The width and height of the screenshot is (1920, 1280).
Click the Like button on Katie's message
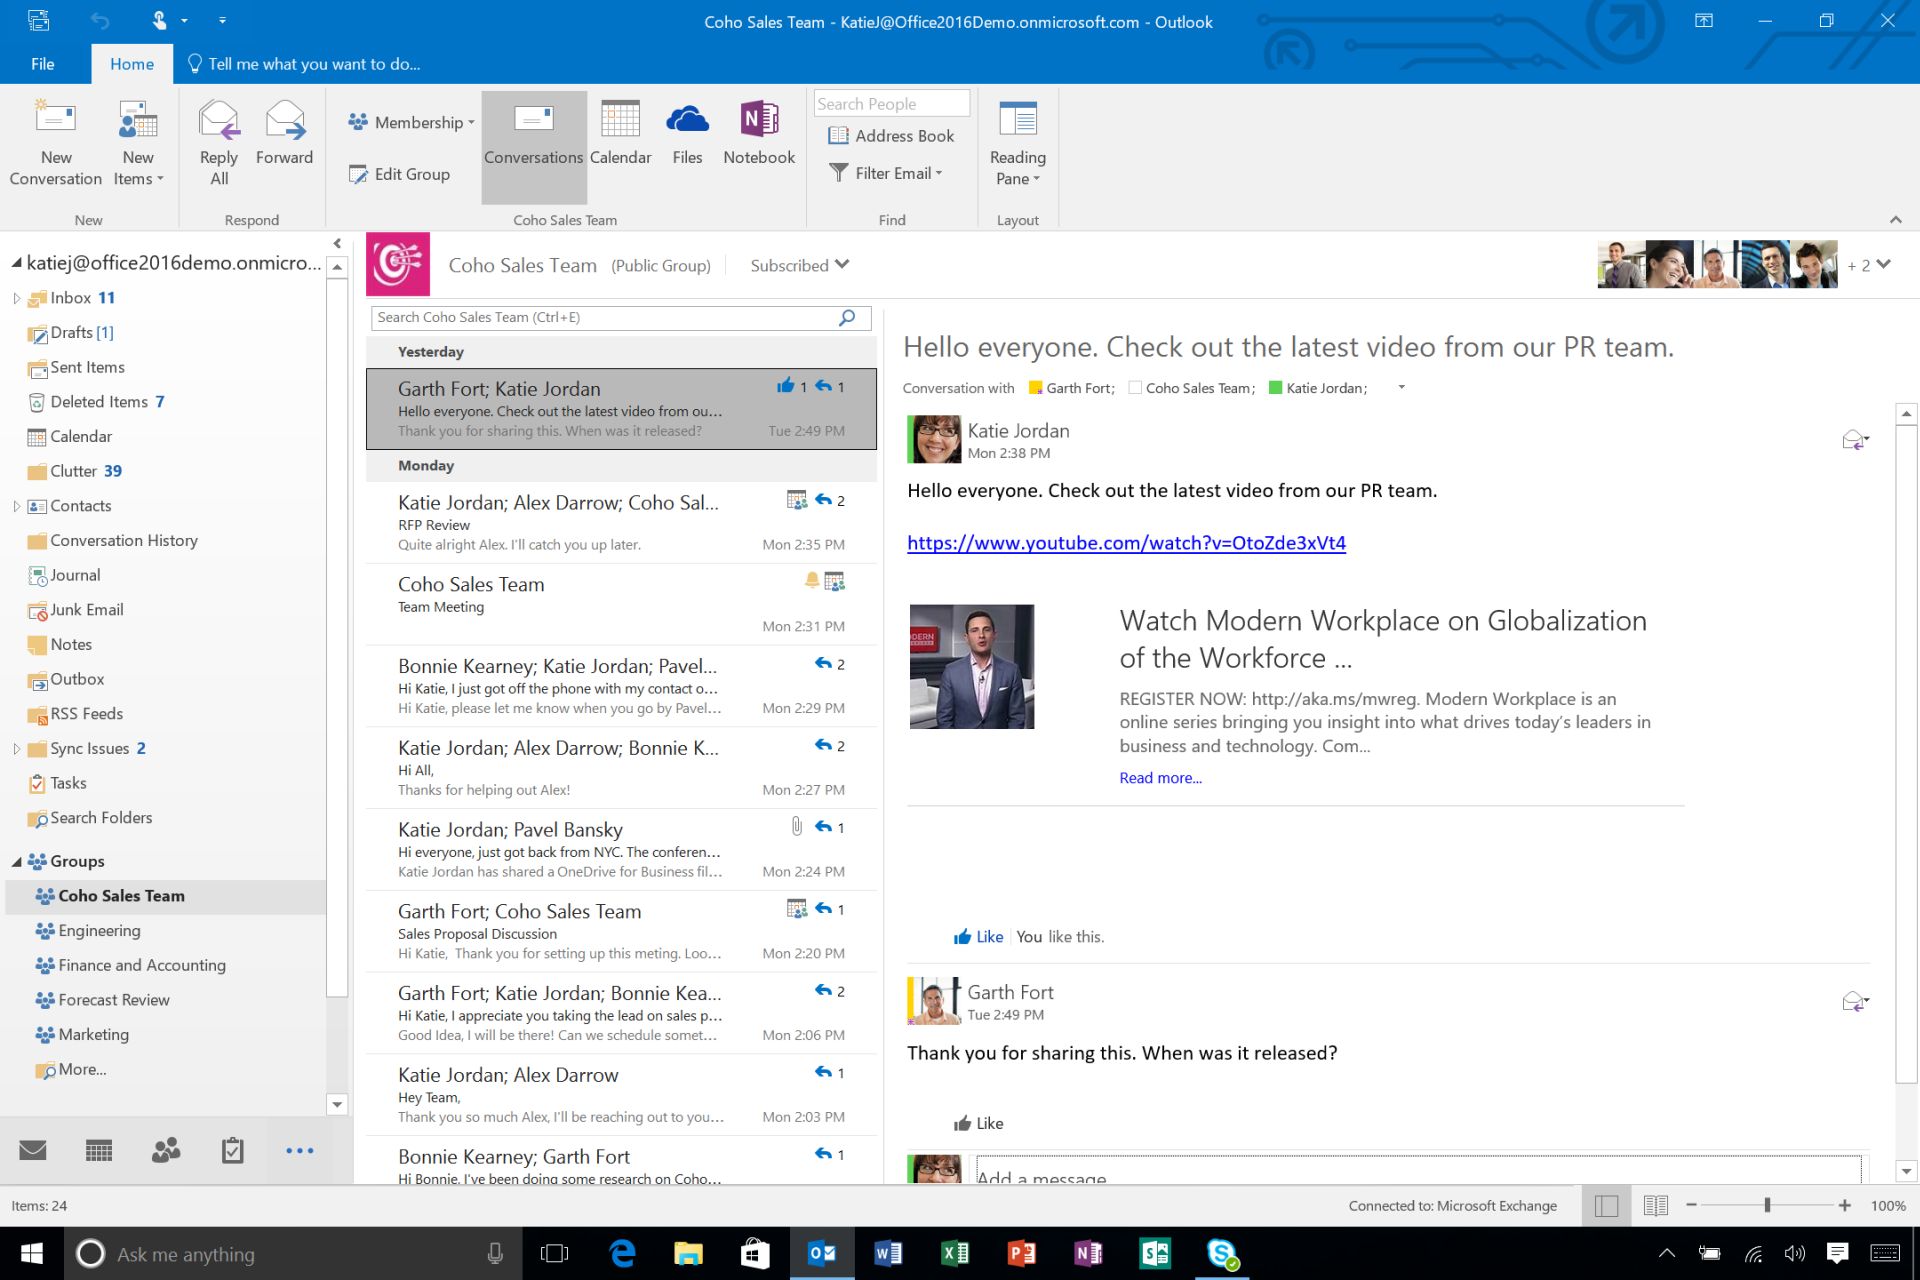tap(977, 936)
